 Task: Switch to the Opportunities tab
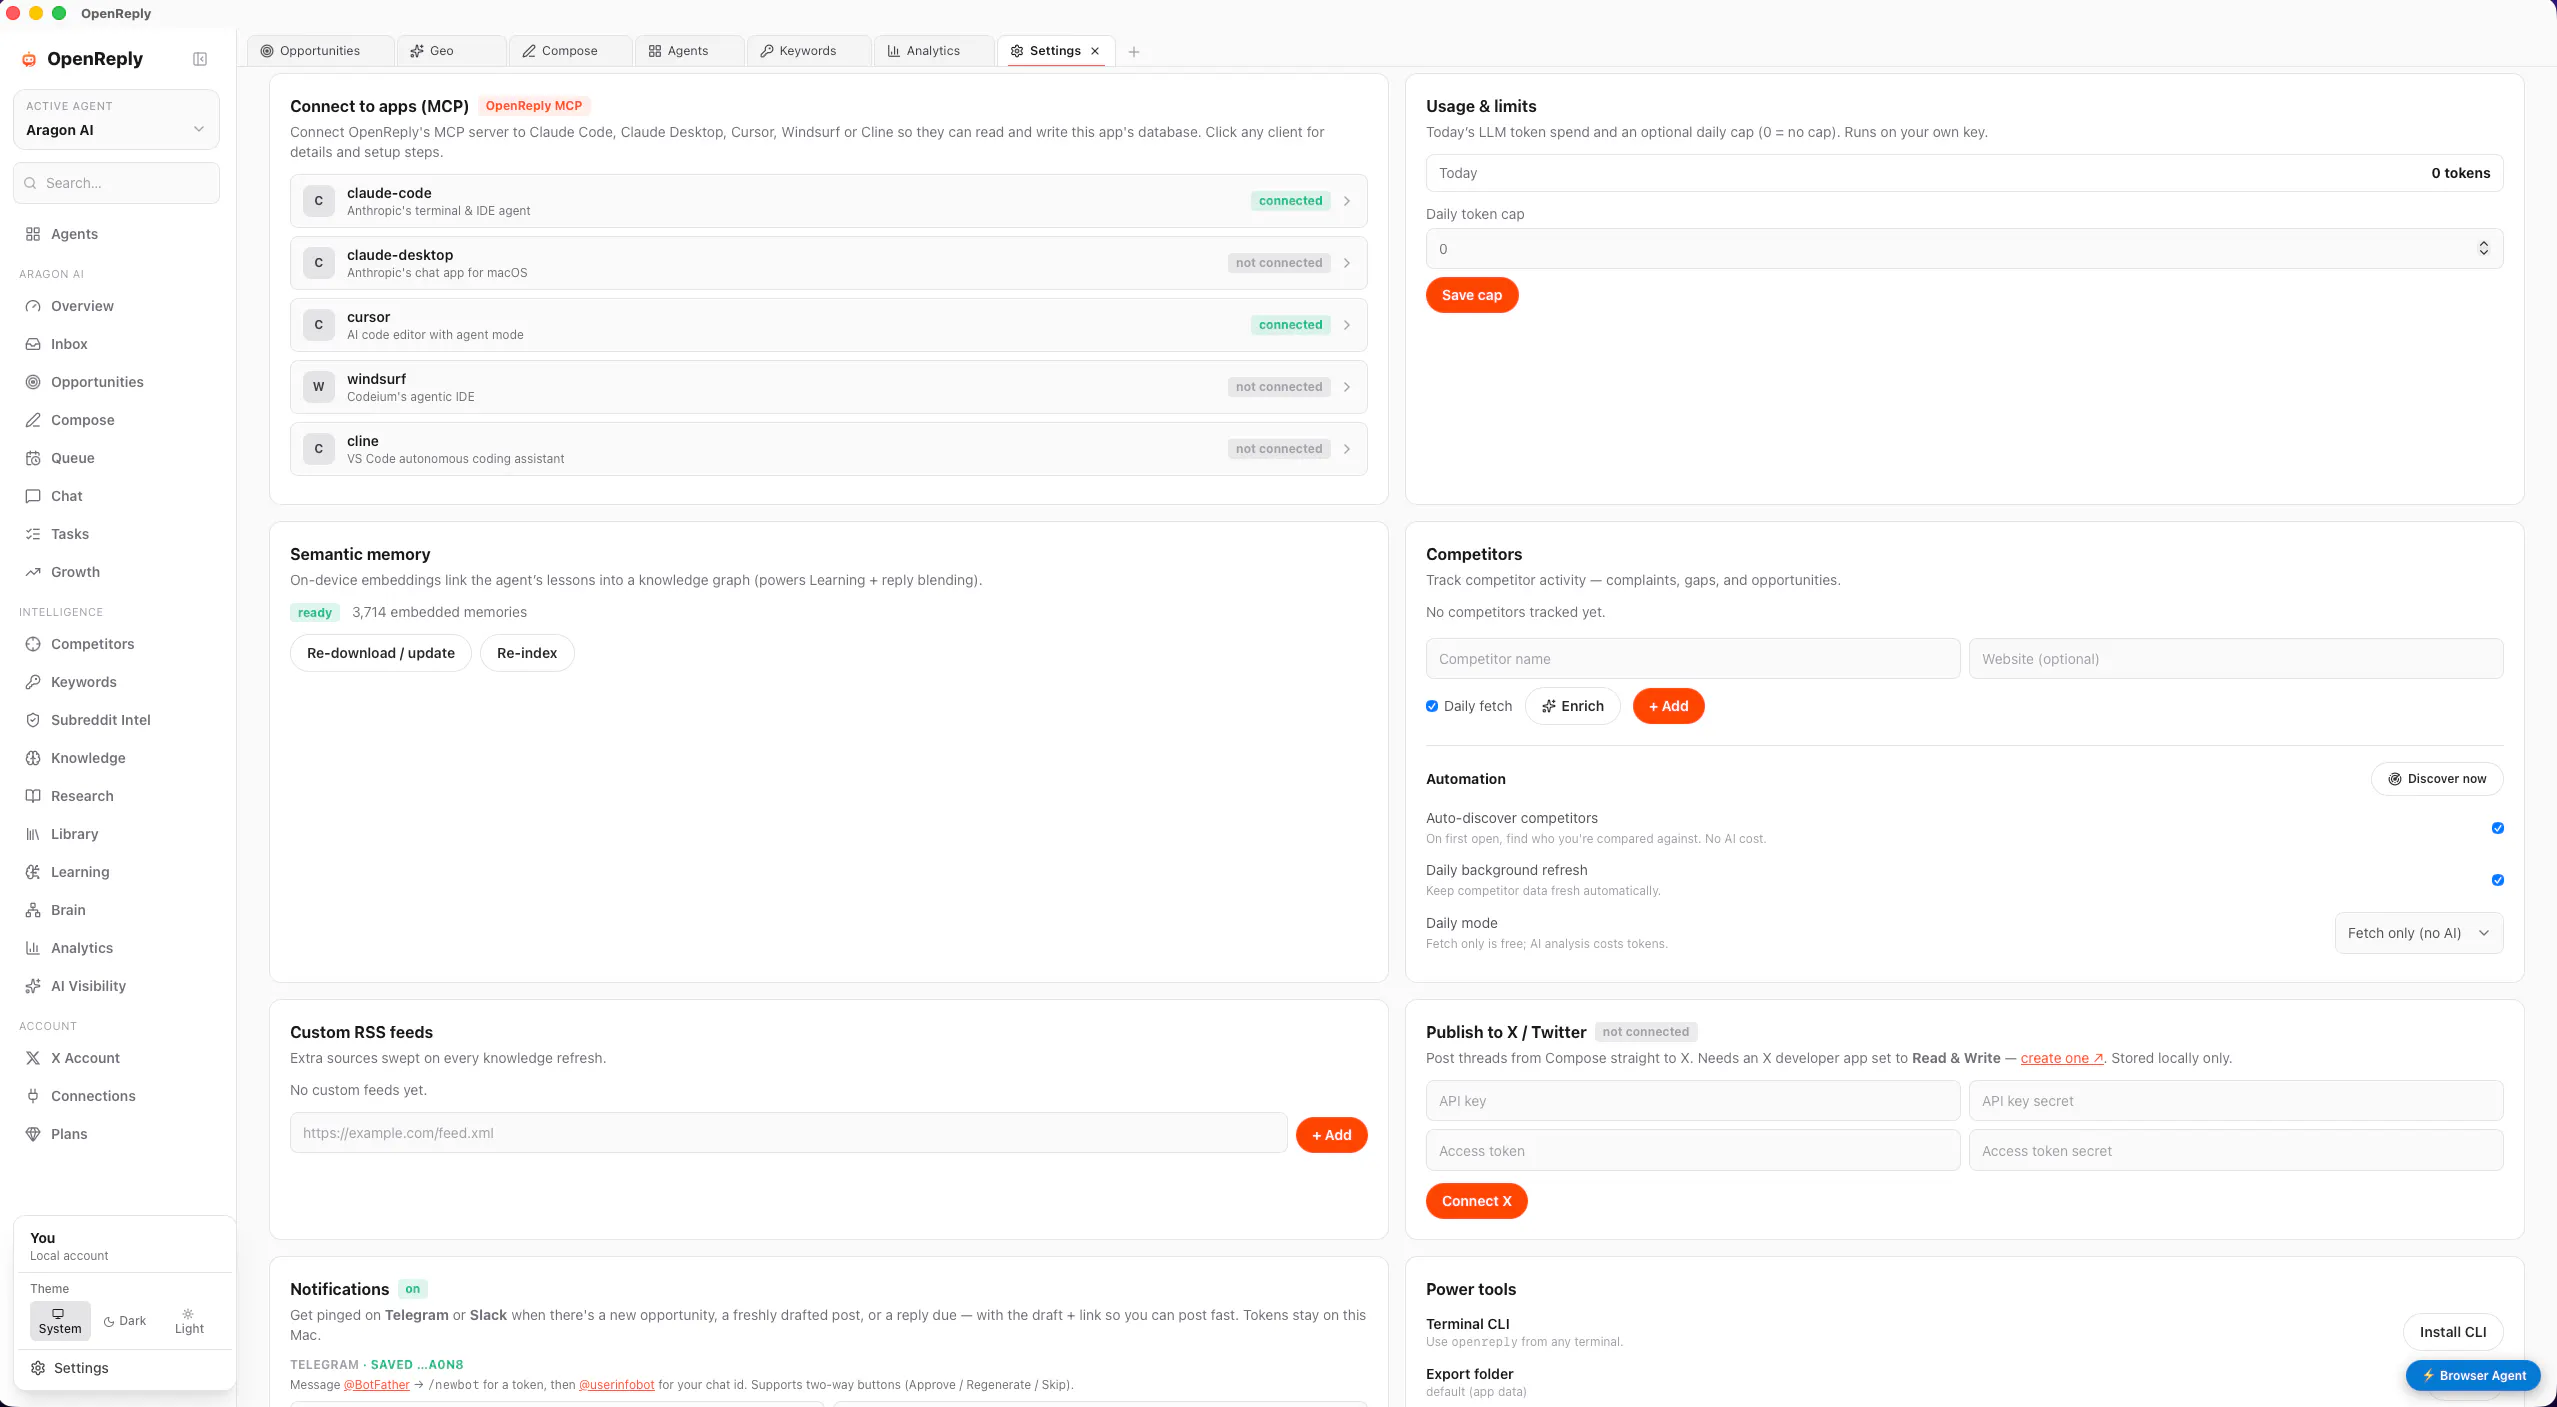coord(320,51)
